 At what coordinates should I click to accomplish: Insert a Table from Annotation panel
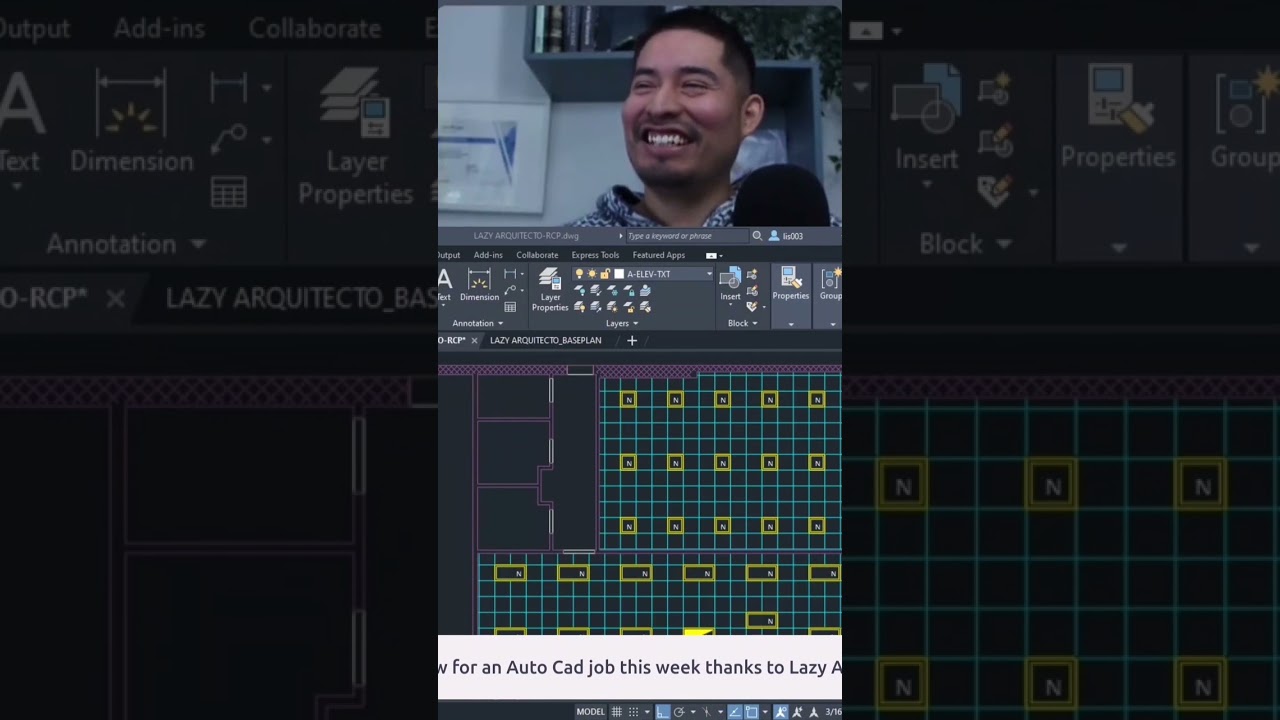tap(510, 307)
